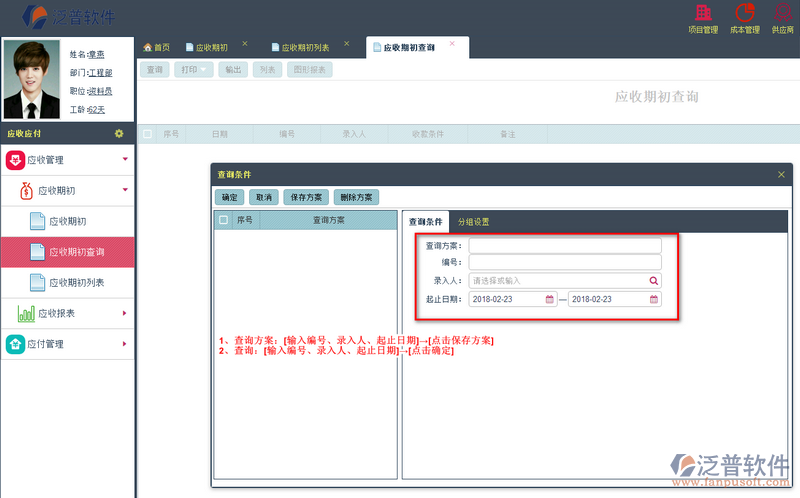This screenshot has height=498, width=800.
Task: Switch to the 首页 tab
Action: pos(157,47)
